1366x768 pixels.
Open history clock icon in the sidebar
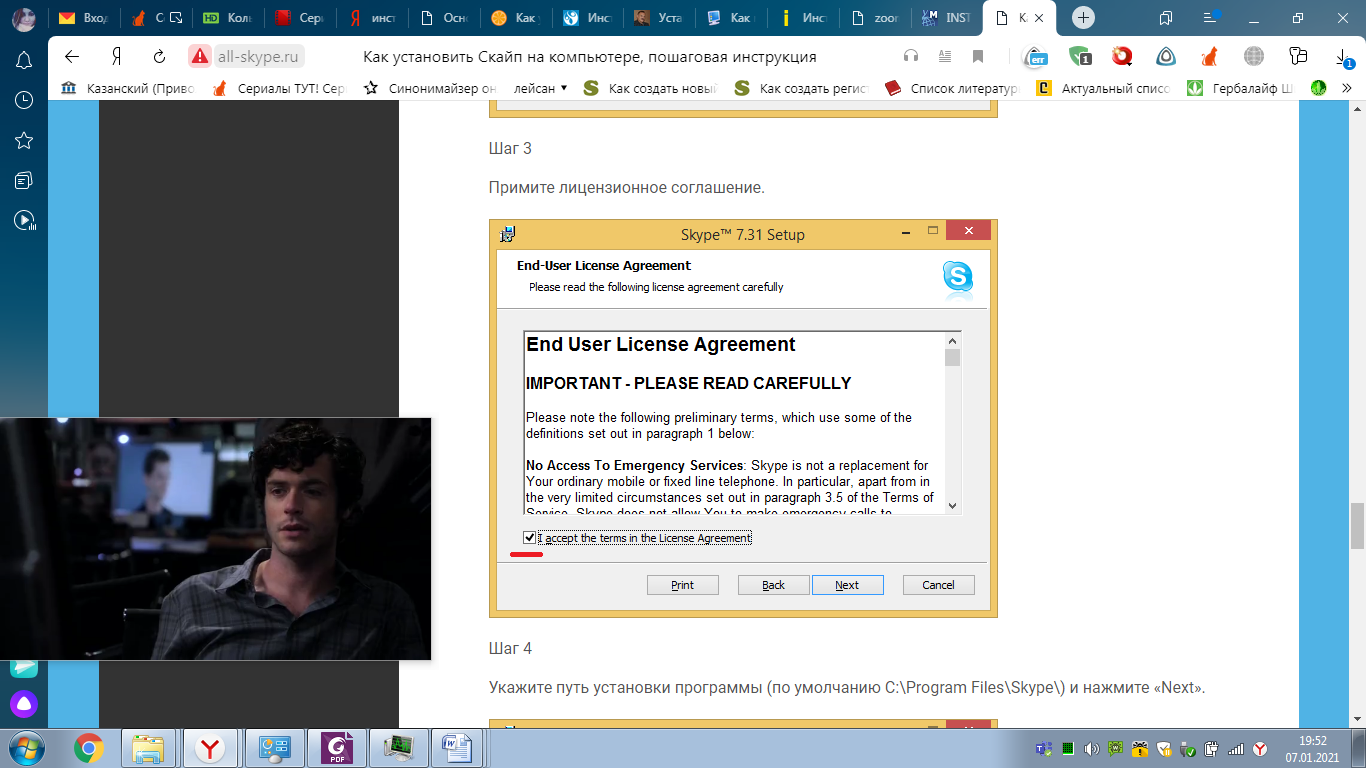click(x=24, y=101)
